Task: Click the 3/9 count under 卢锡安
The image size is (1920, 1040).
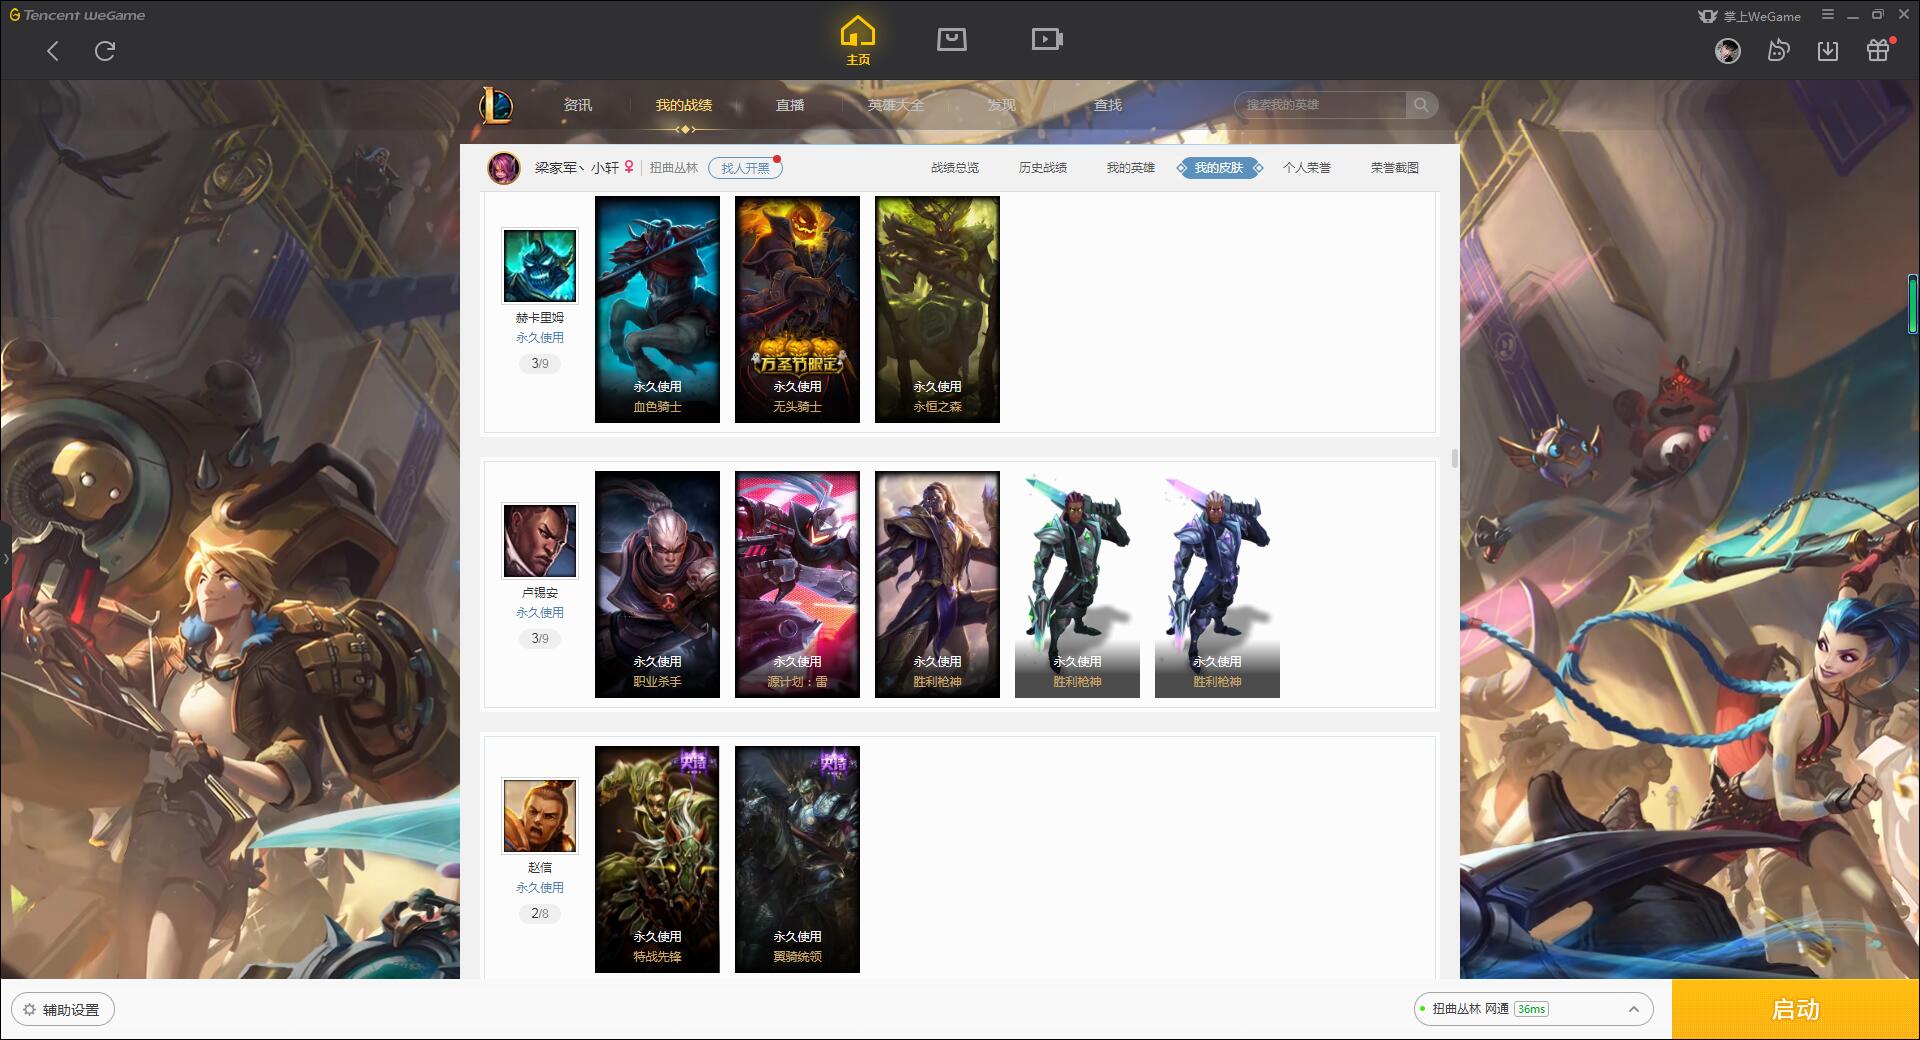Action: tap(540, 638)
